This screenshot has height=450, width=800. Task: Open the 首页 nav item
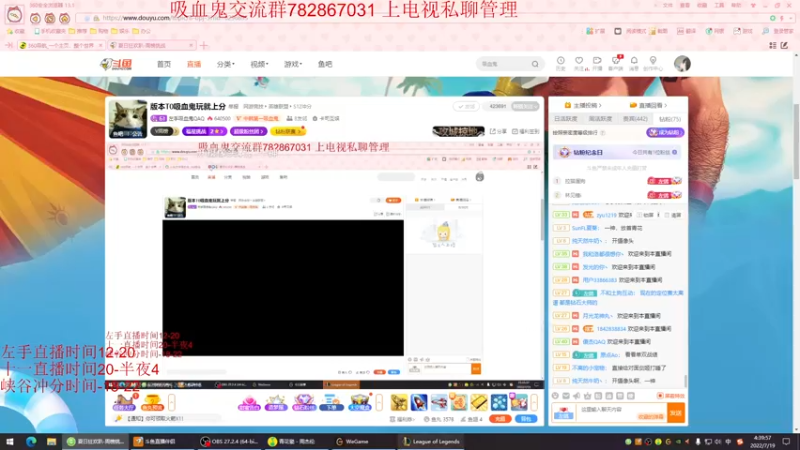tap(164, 64)
